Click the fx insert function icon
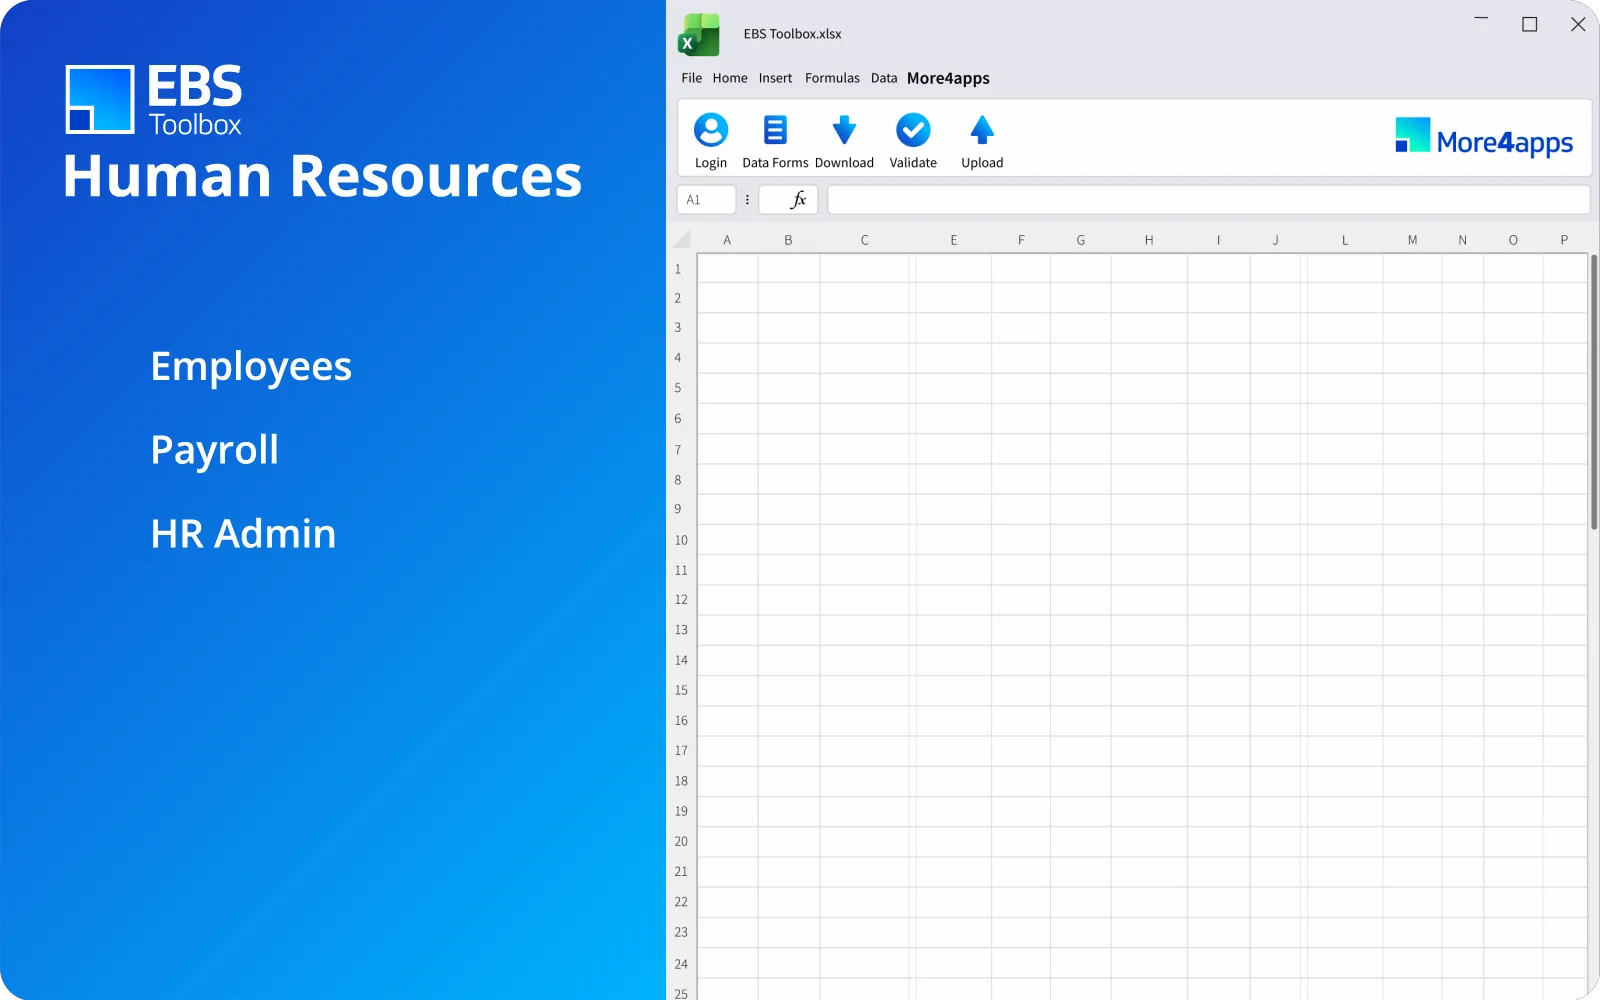Viewport: 1600px width, 1000px height. [x=798, y=200]
